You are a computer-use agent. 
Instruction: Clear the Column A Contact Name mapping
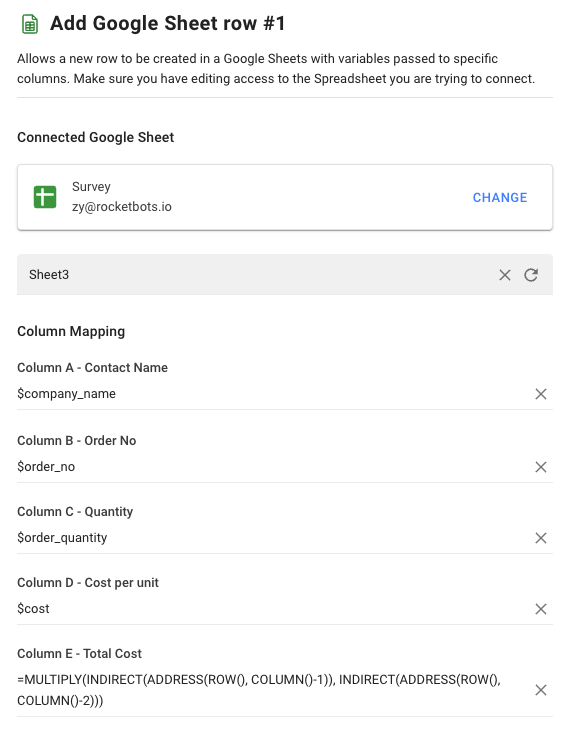541,394
